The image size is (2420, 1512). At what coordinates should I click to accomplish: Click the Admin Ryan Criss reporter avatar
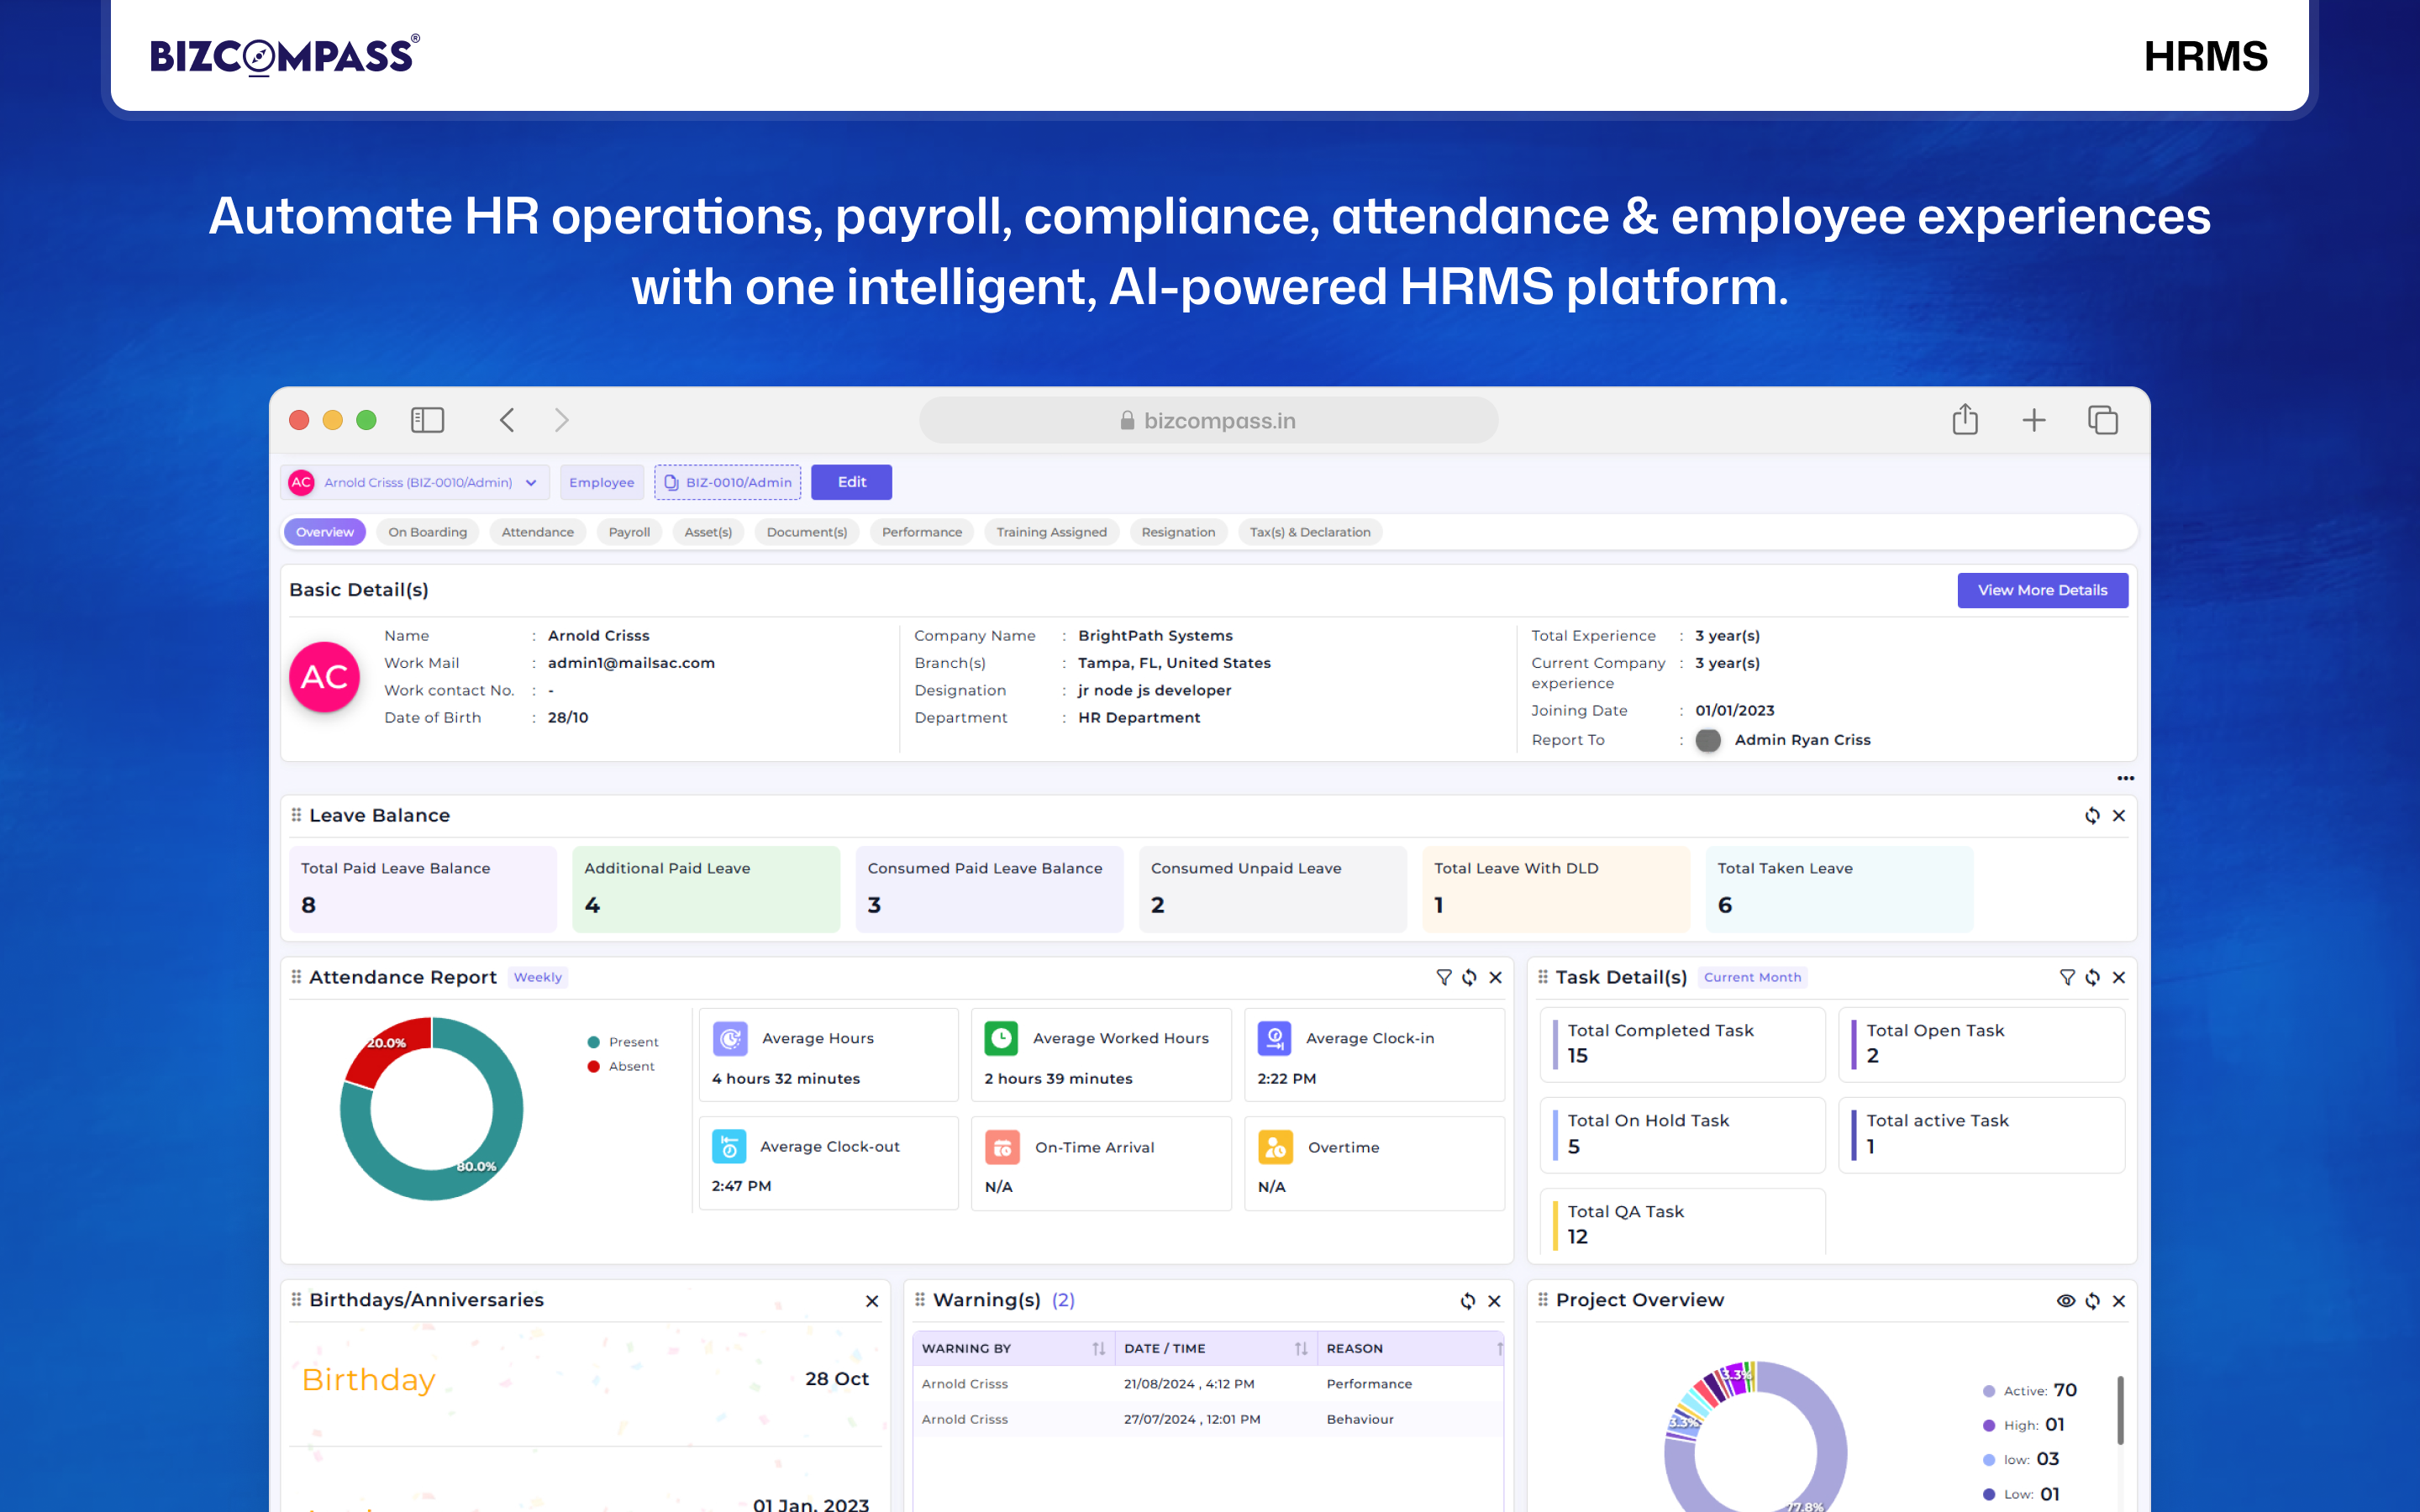pos(1708,740)
